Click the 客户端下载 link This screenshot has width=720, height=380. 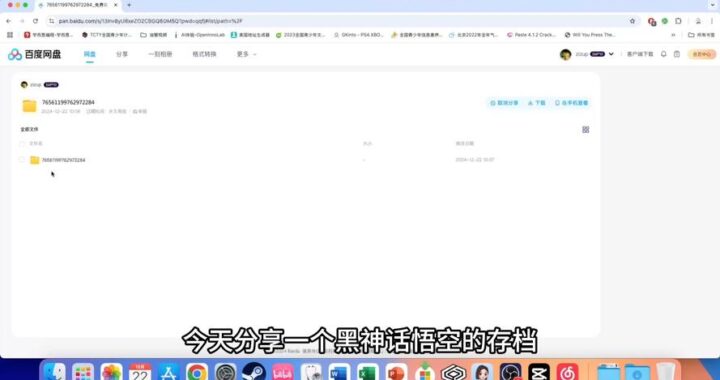[x=640, y=54]
